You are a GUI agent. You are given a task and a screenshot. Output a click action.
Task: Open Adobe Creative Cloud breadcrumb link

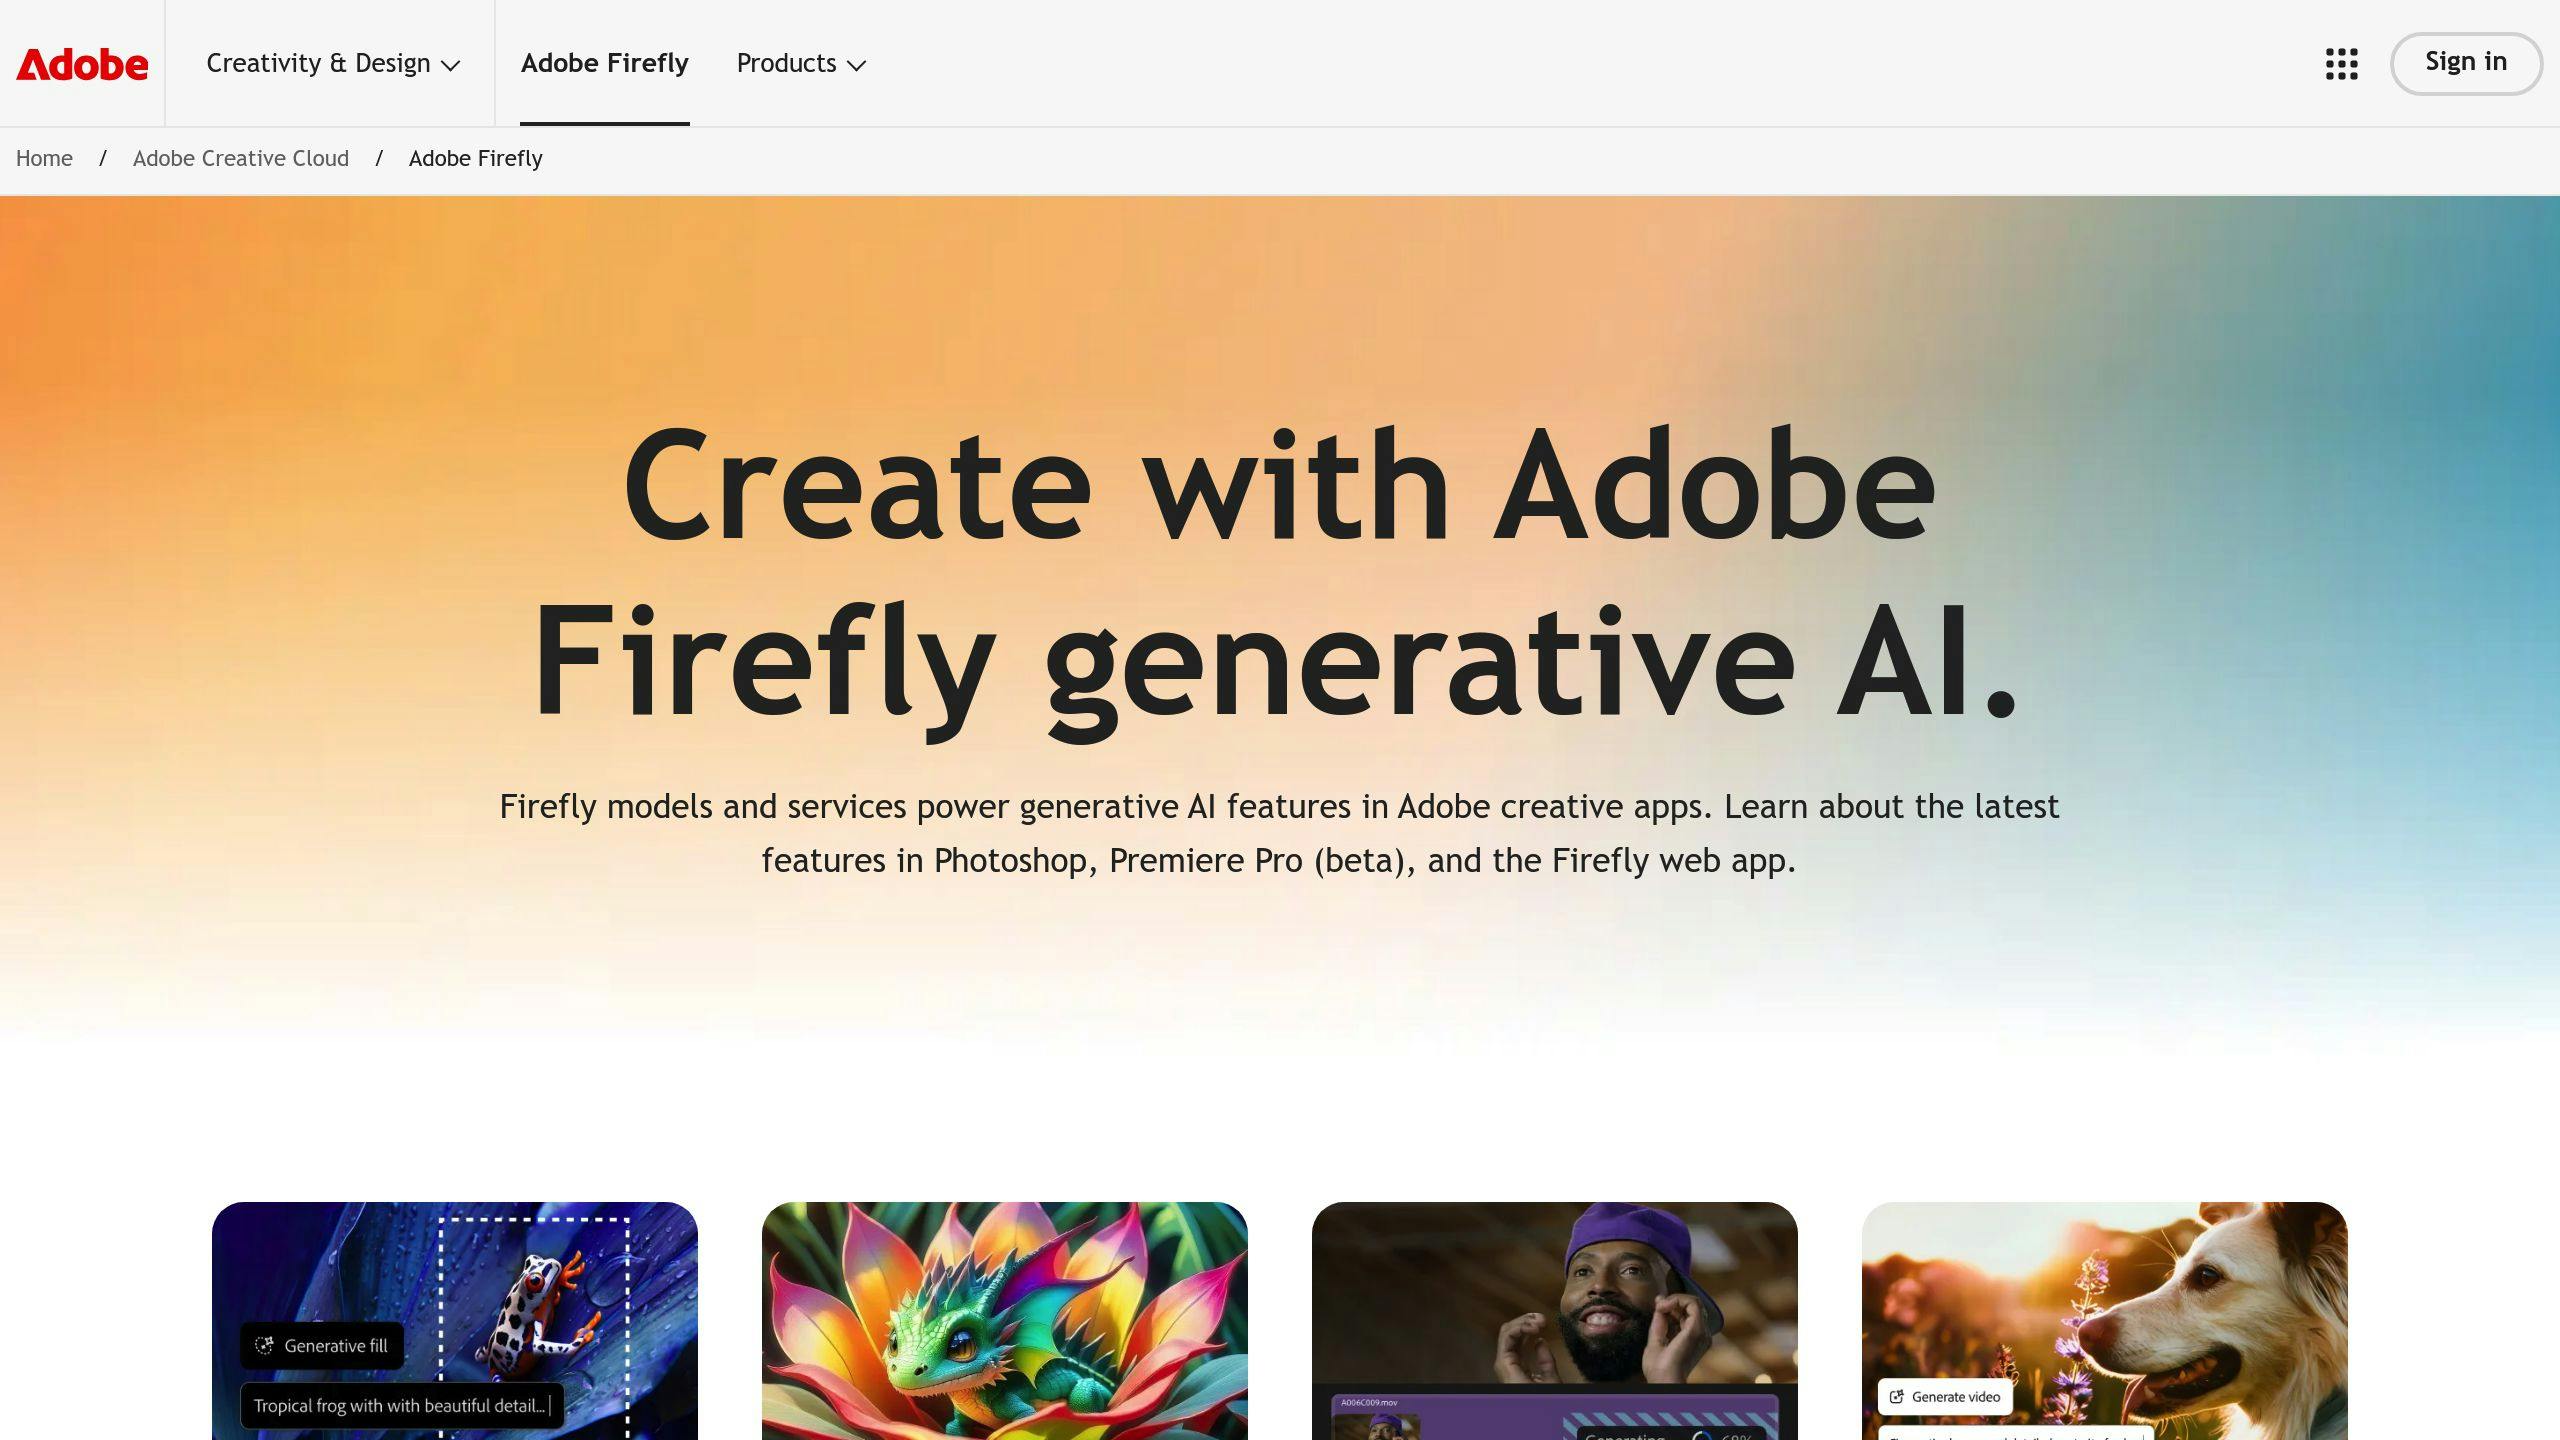241,159
